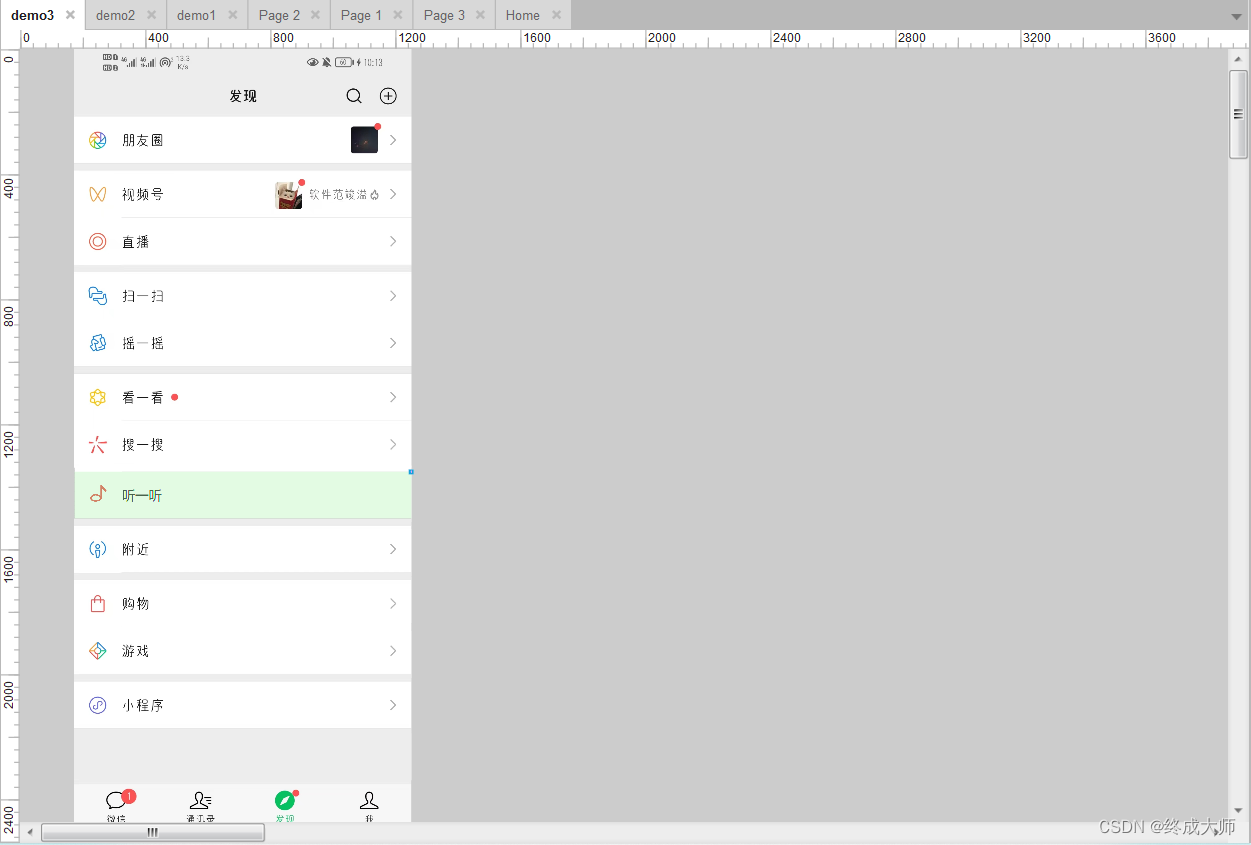Close the Home tab
The image size is (1251, 845).
point(557,15)
